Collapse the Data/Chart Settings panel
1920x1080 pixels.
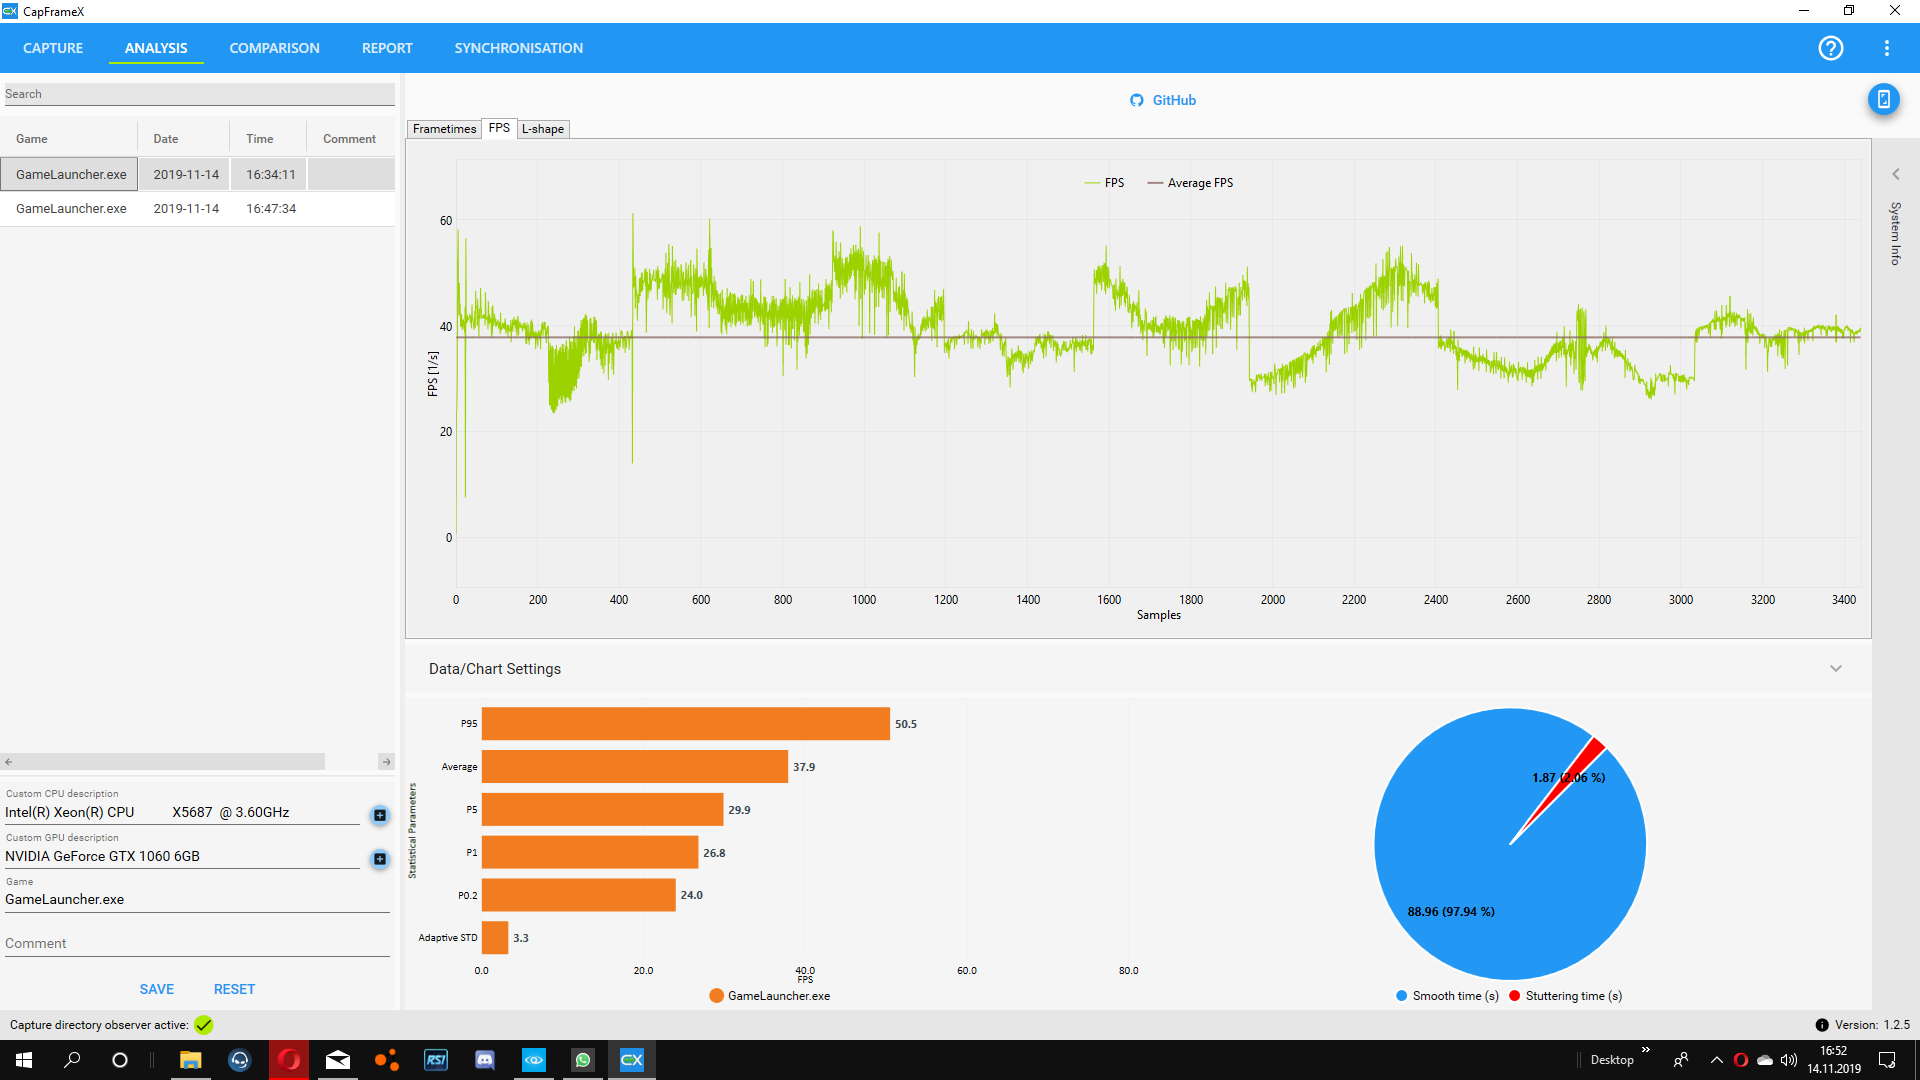pos(1836,668)
